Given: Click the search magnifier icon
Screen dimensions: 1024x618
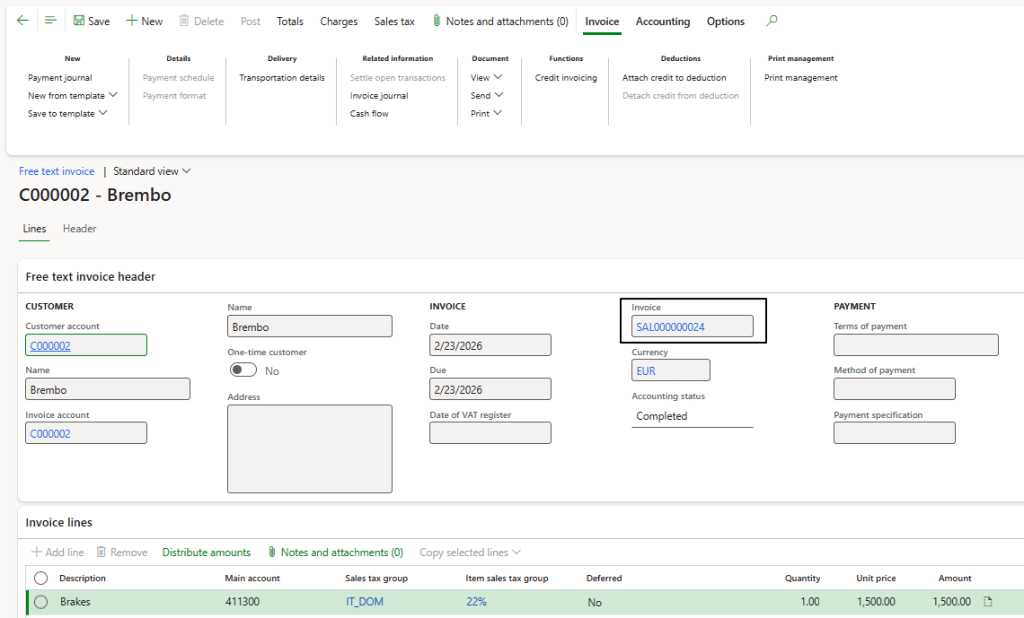Looking at the screenshot, I should click(x=771, y=21).
